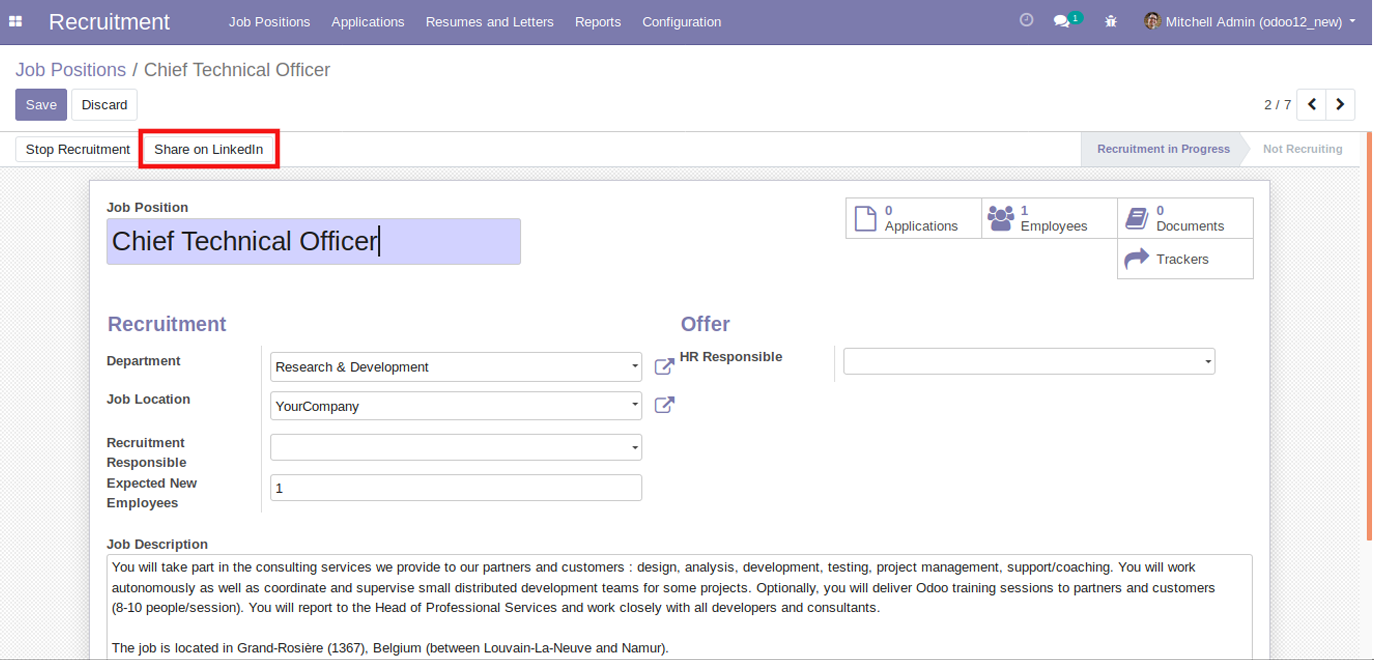Open the Job Positions menu
Image resolution: width=1374 pixels, height=660 pixels.
point(269,21)
